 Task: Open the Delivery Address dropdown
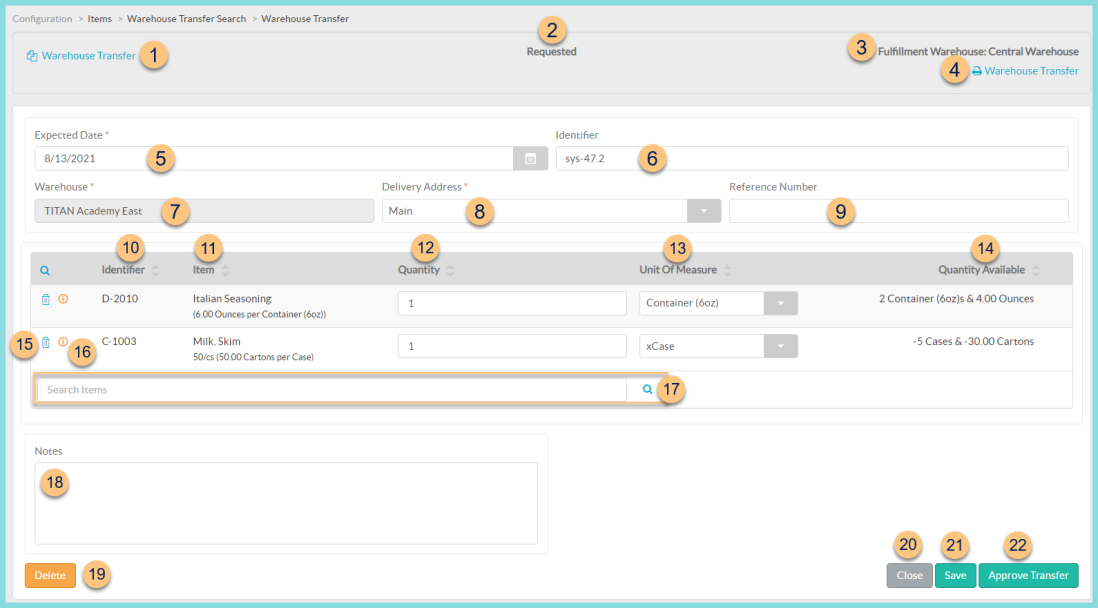pos(703,210)
